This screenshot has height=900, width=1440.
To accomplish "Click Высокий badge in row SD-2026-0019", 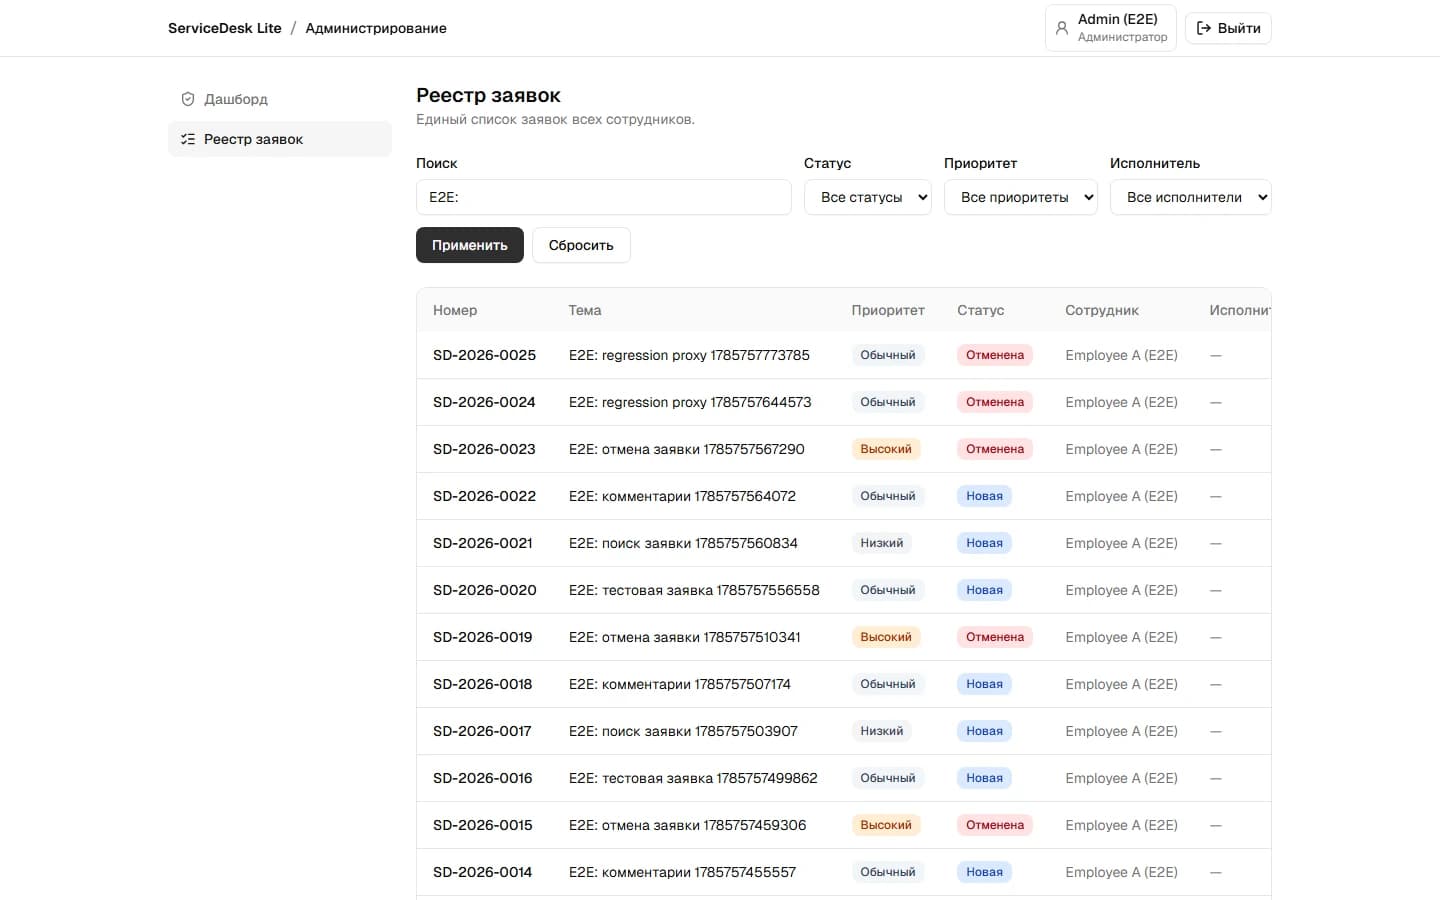I will [886, 637].
